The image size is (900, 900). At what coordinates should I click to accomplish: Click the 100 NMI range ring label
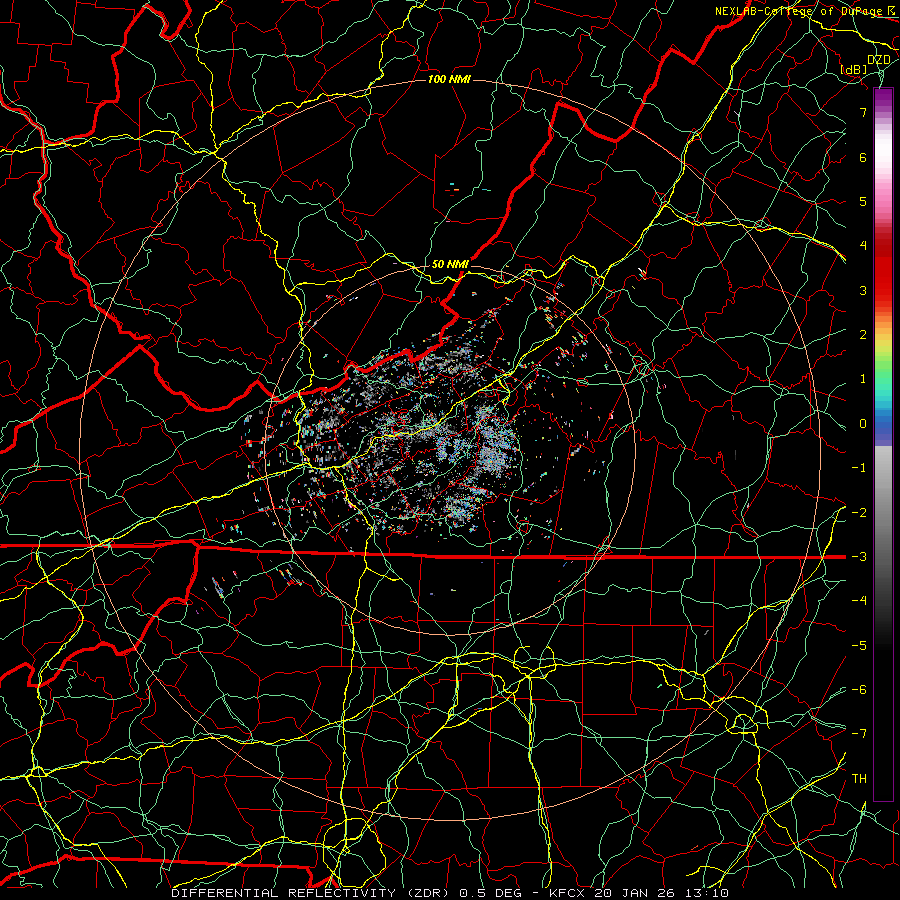click(x=449, y=79)
